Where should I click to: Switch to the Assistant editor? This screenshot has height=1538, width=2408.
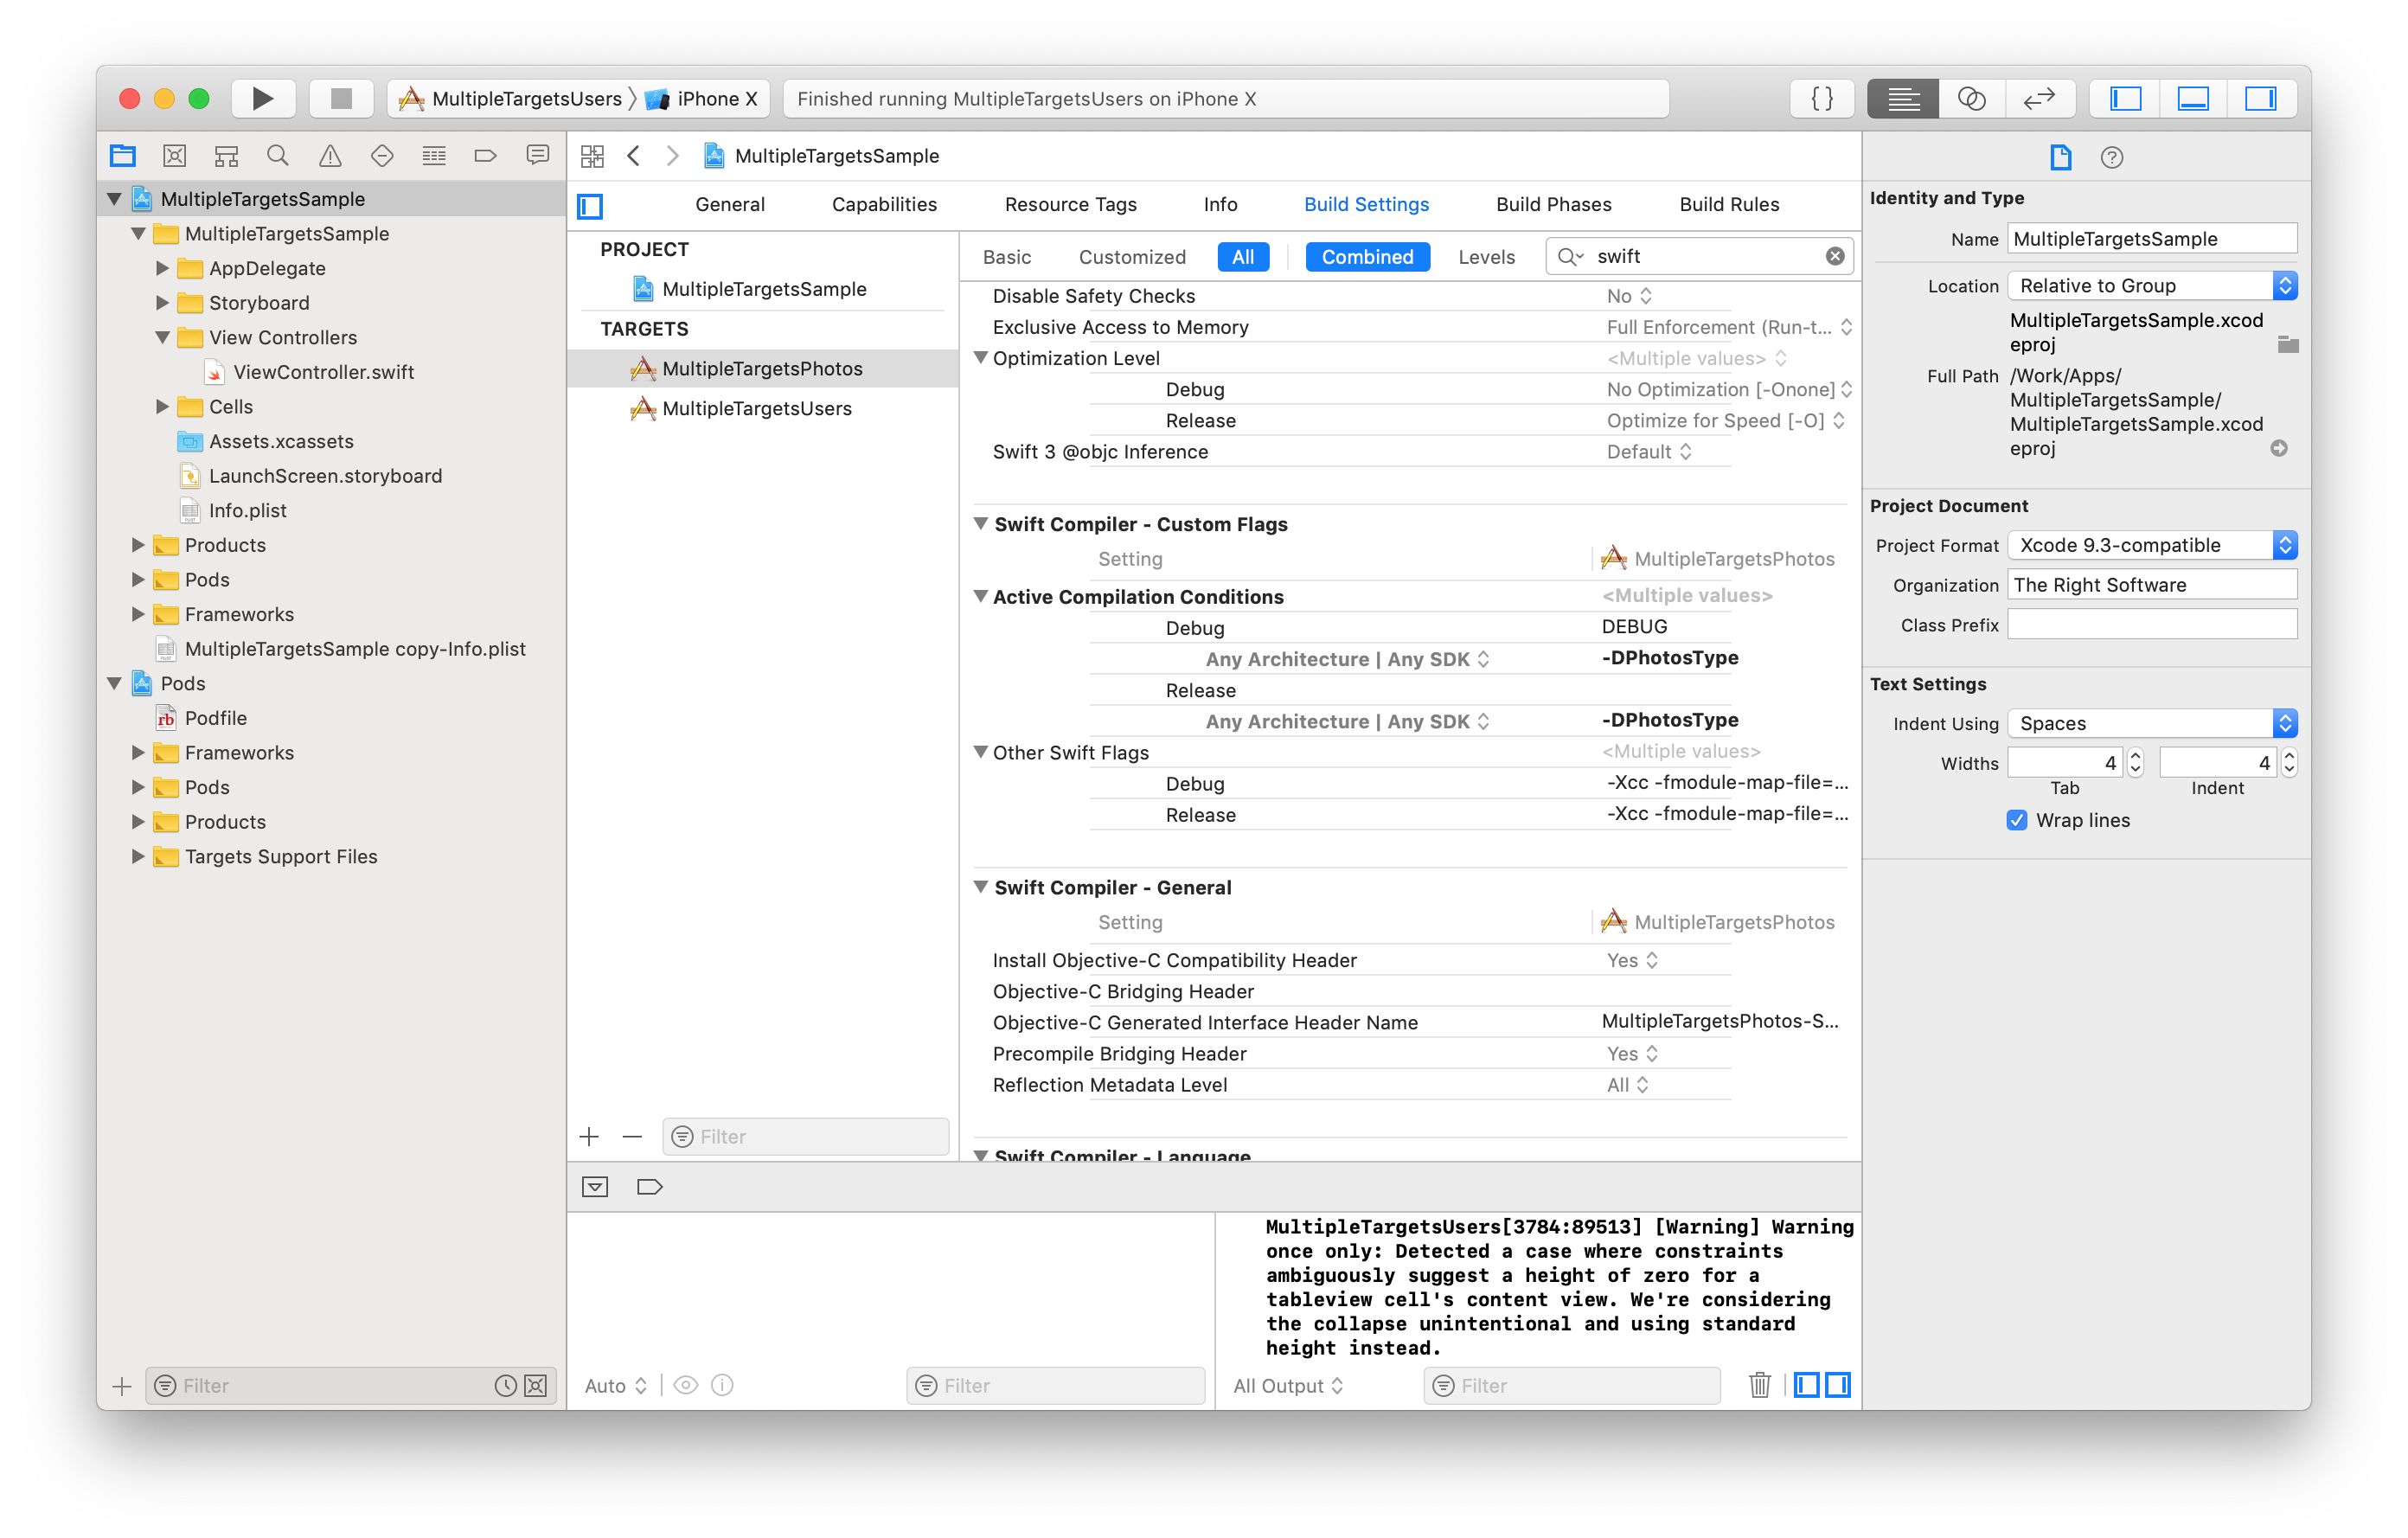coord(1972,98)
